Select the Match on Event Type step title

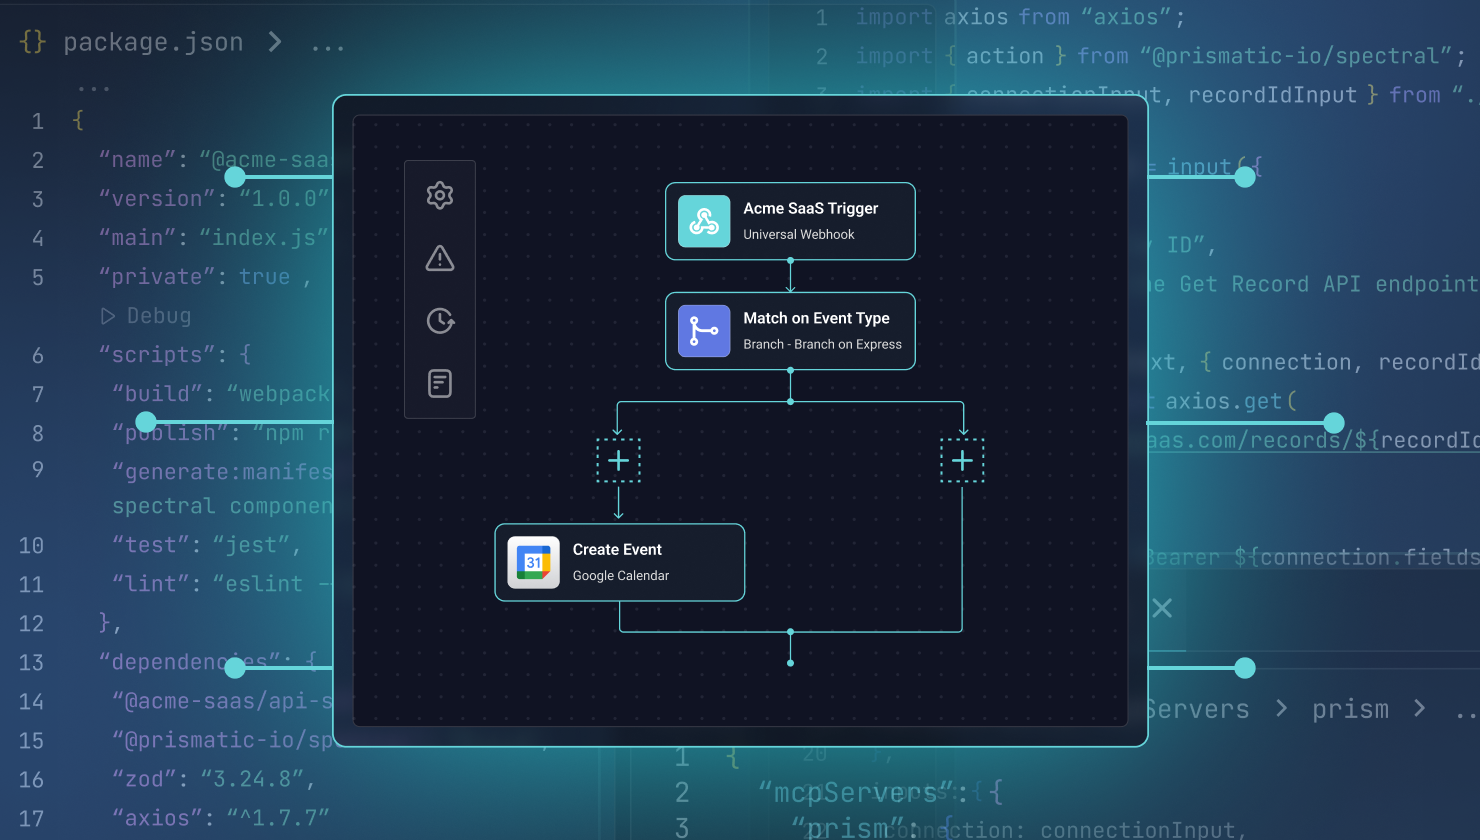816,318
